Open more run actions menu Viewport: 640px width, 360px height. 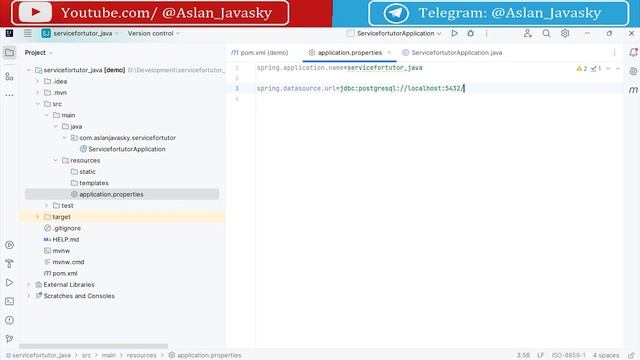[x=486, y=33]
